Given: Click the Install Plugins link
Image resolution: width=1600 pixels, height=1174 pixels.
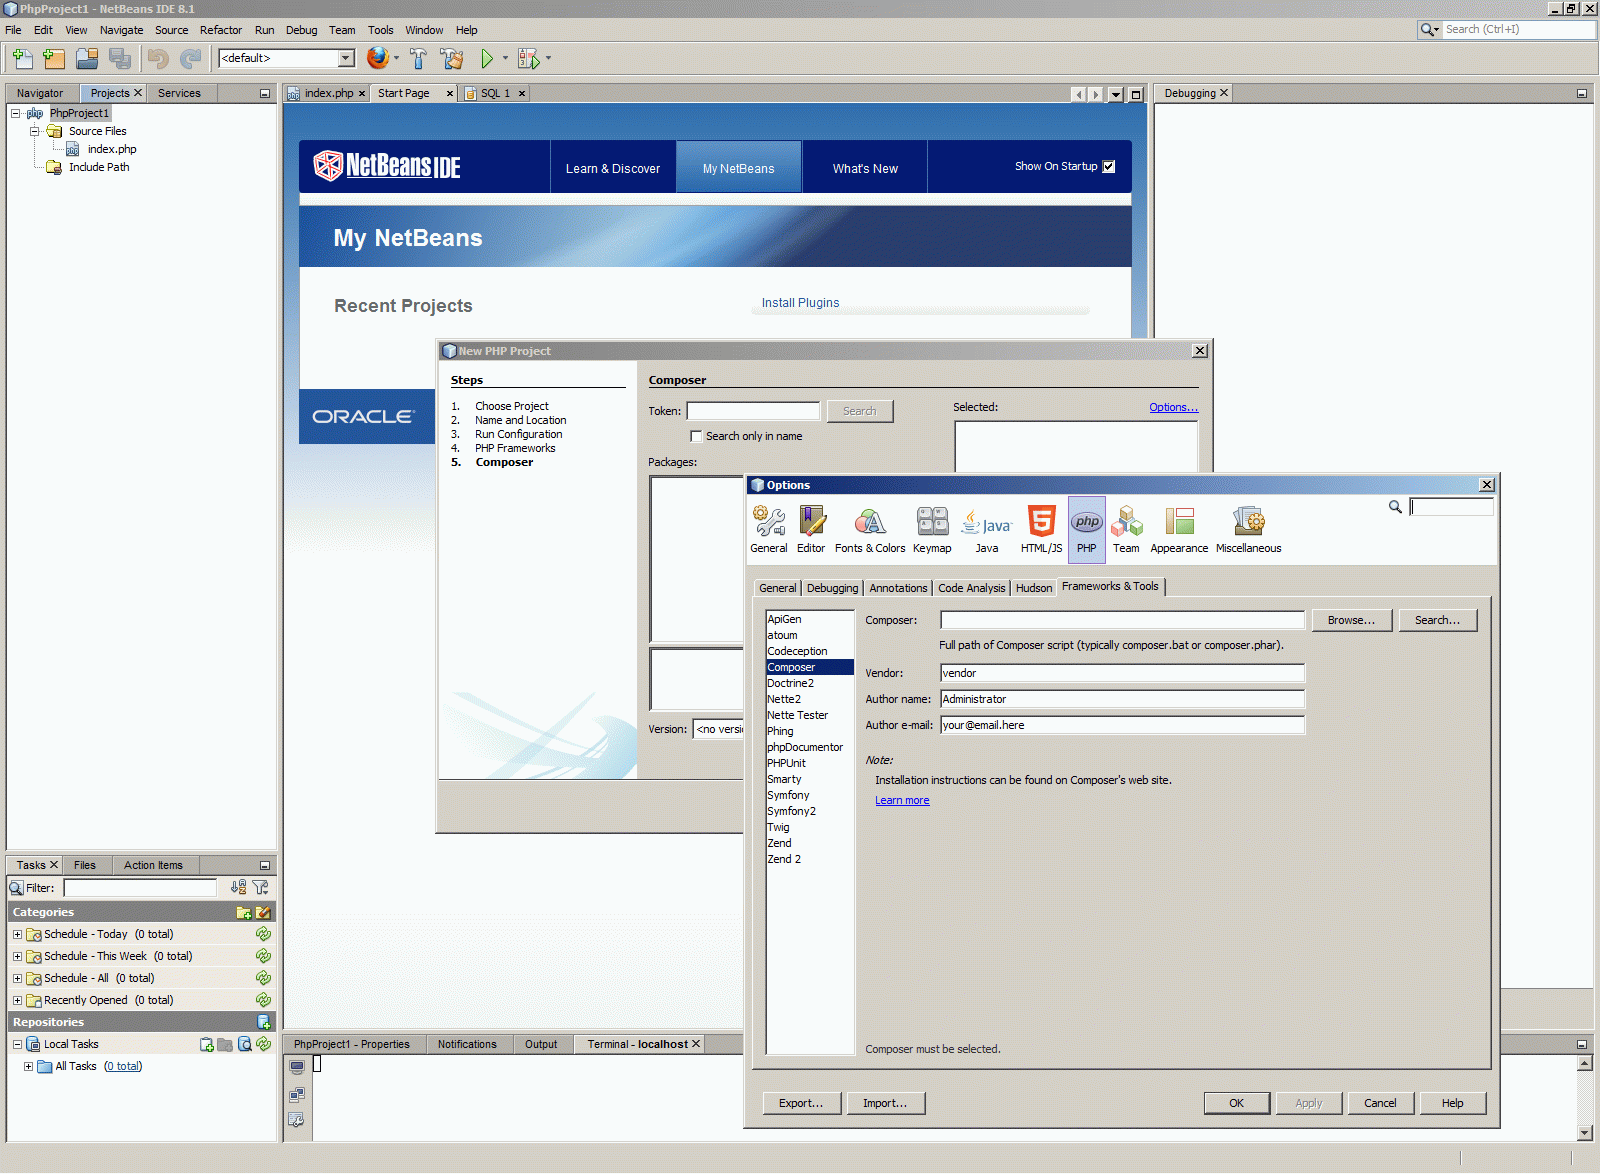Looking at the screenshot, I should tap(800, 303).
